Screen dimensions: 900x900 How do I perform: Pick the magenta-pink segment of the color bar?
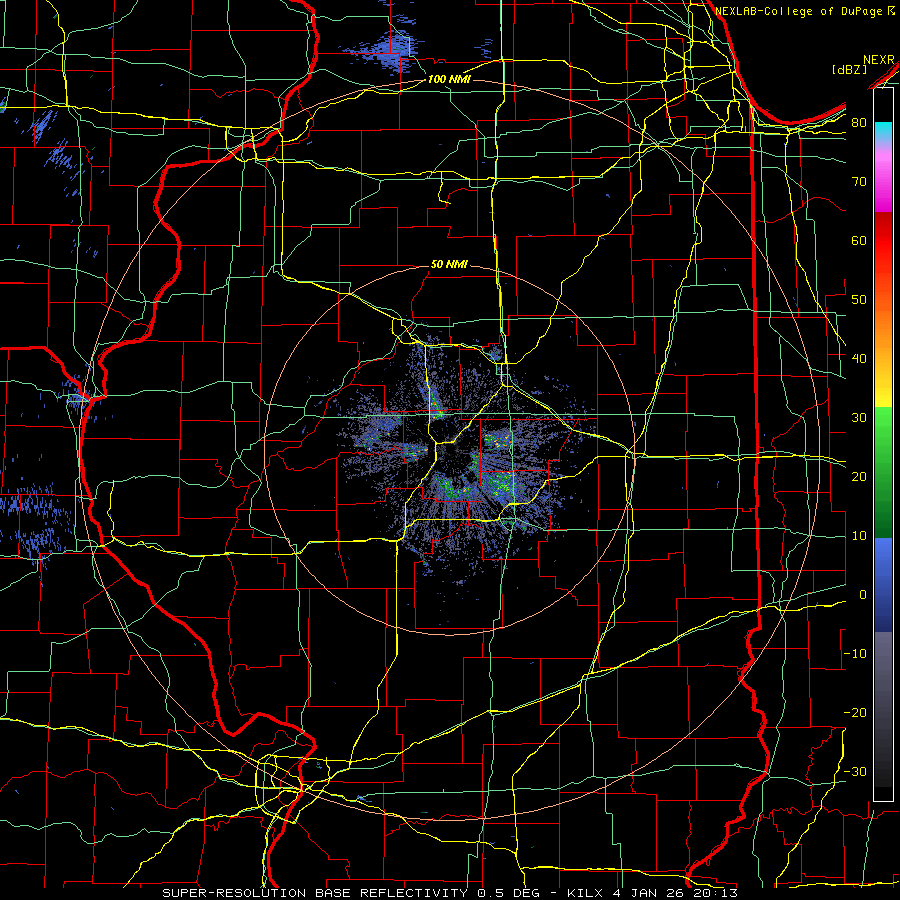(x=883, y=179)
